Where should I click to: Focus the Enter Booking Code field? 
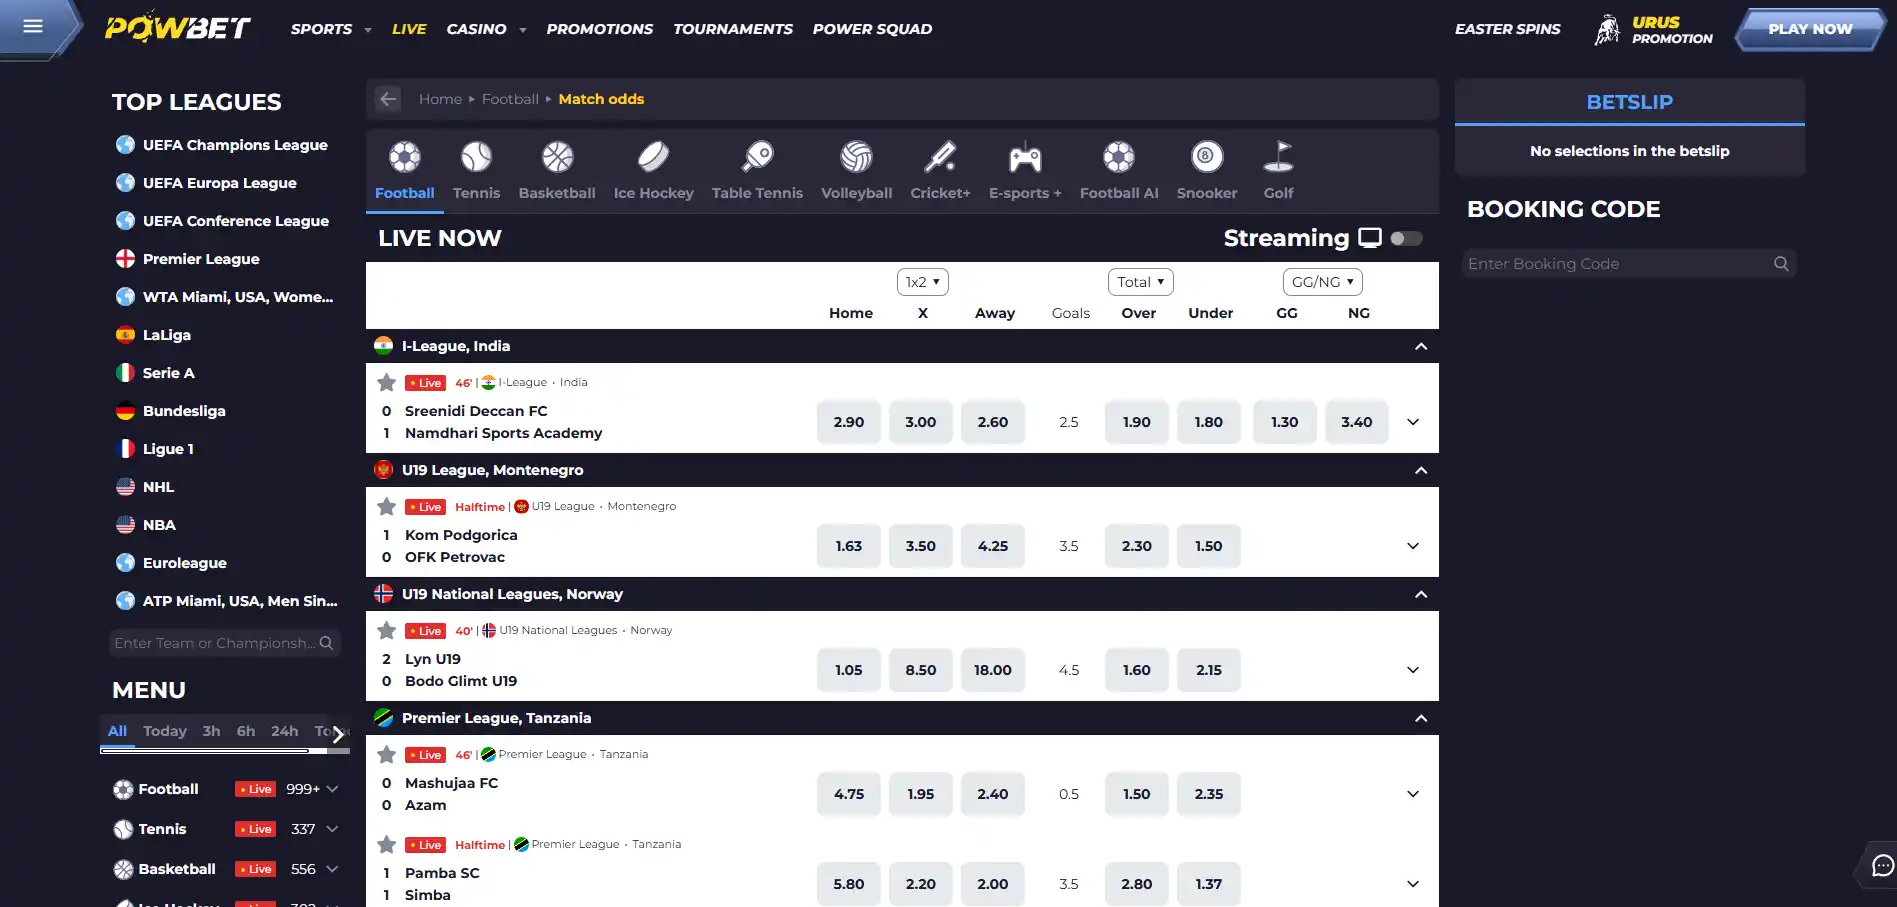coord(1616,264)
